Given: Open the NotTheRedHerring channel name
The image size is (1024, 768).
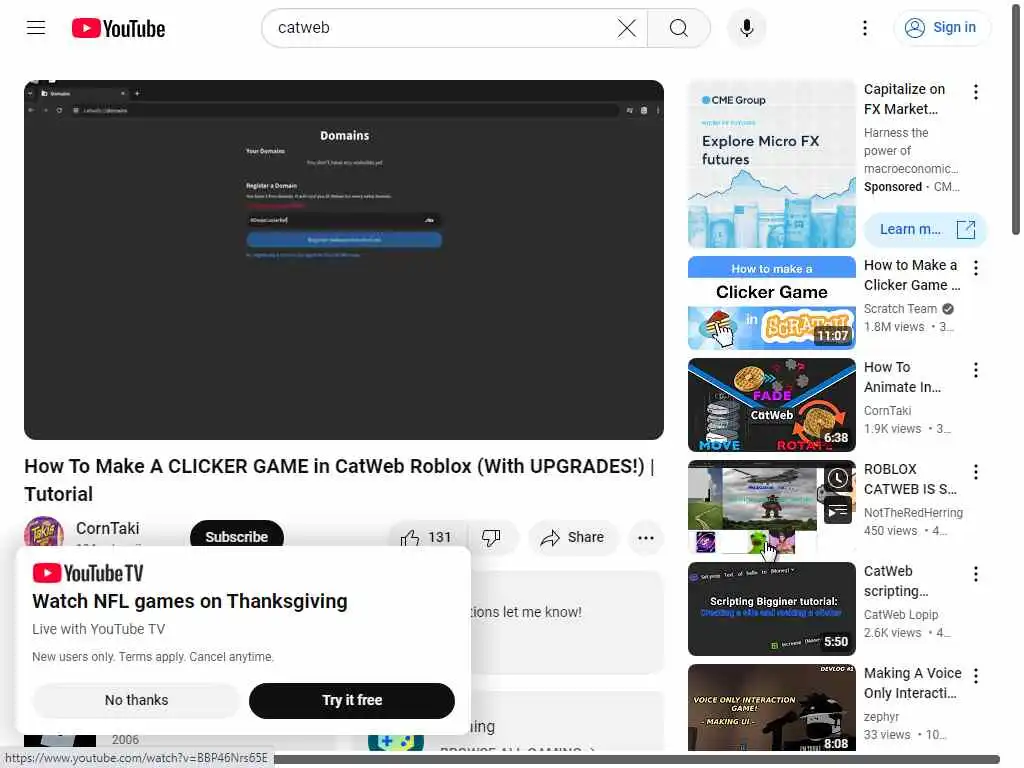Looking at the screenshot, I should click(913, 513).
